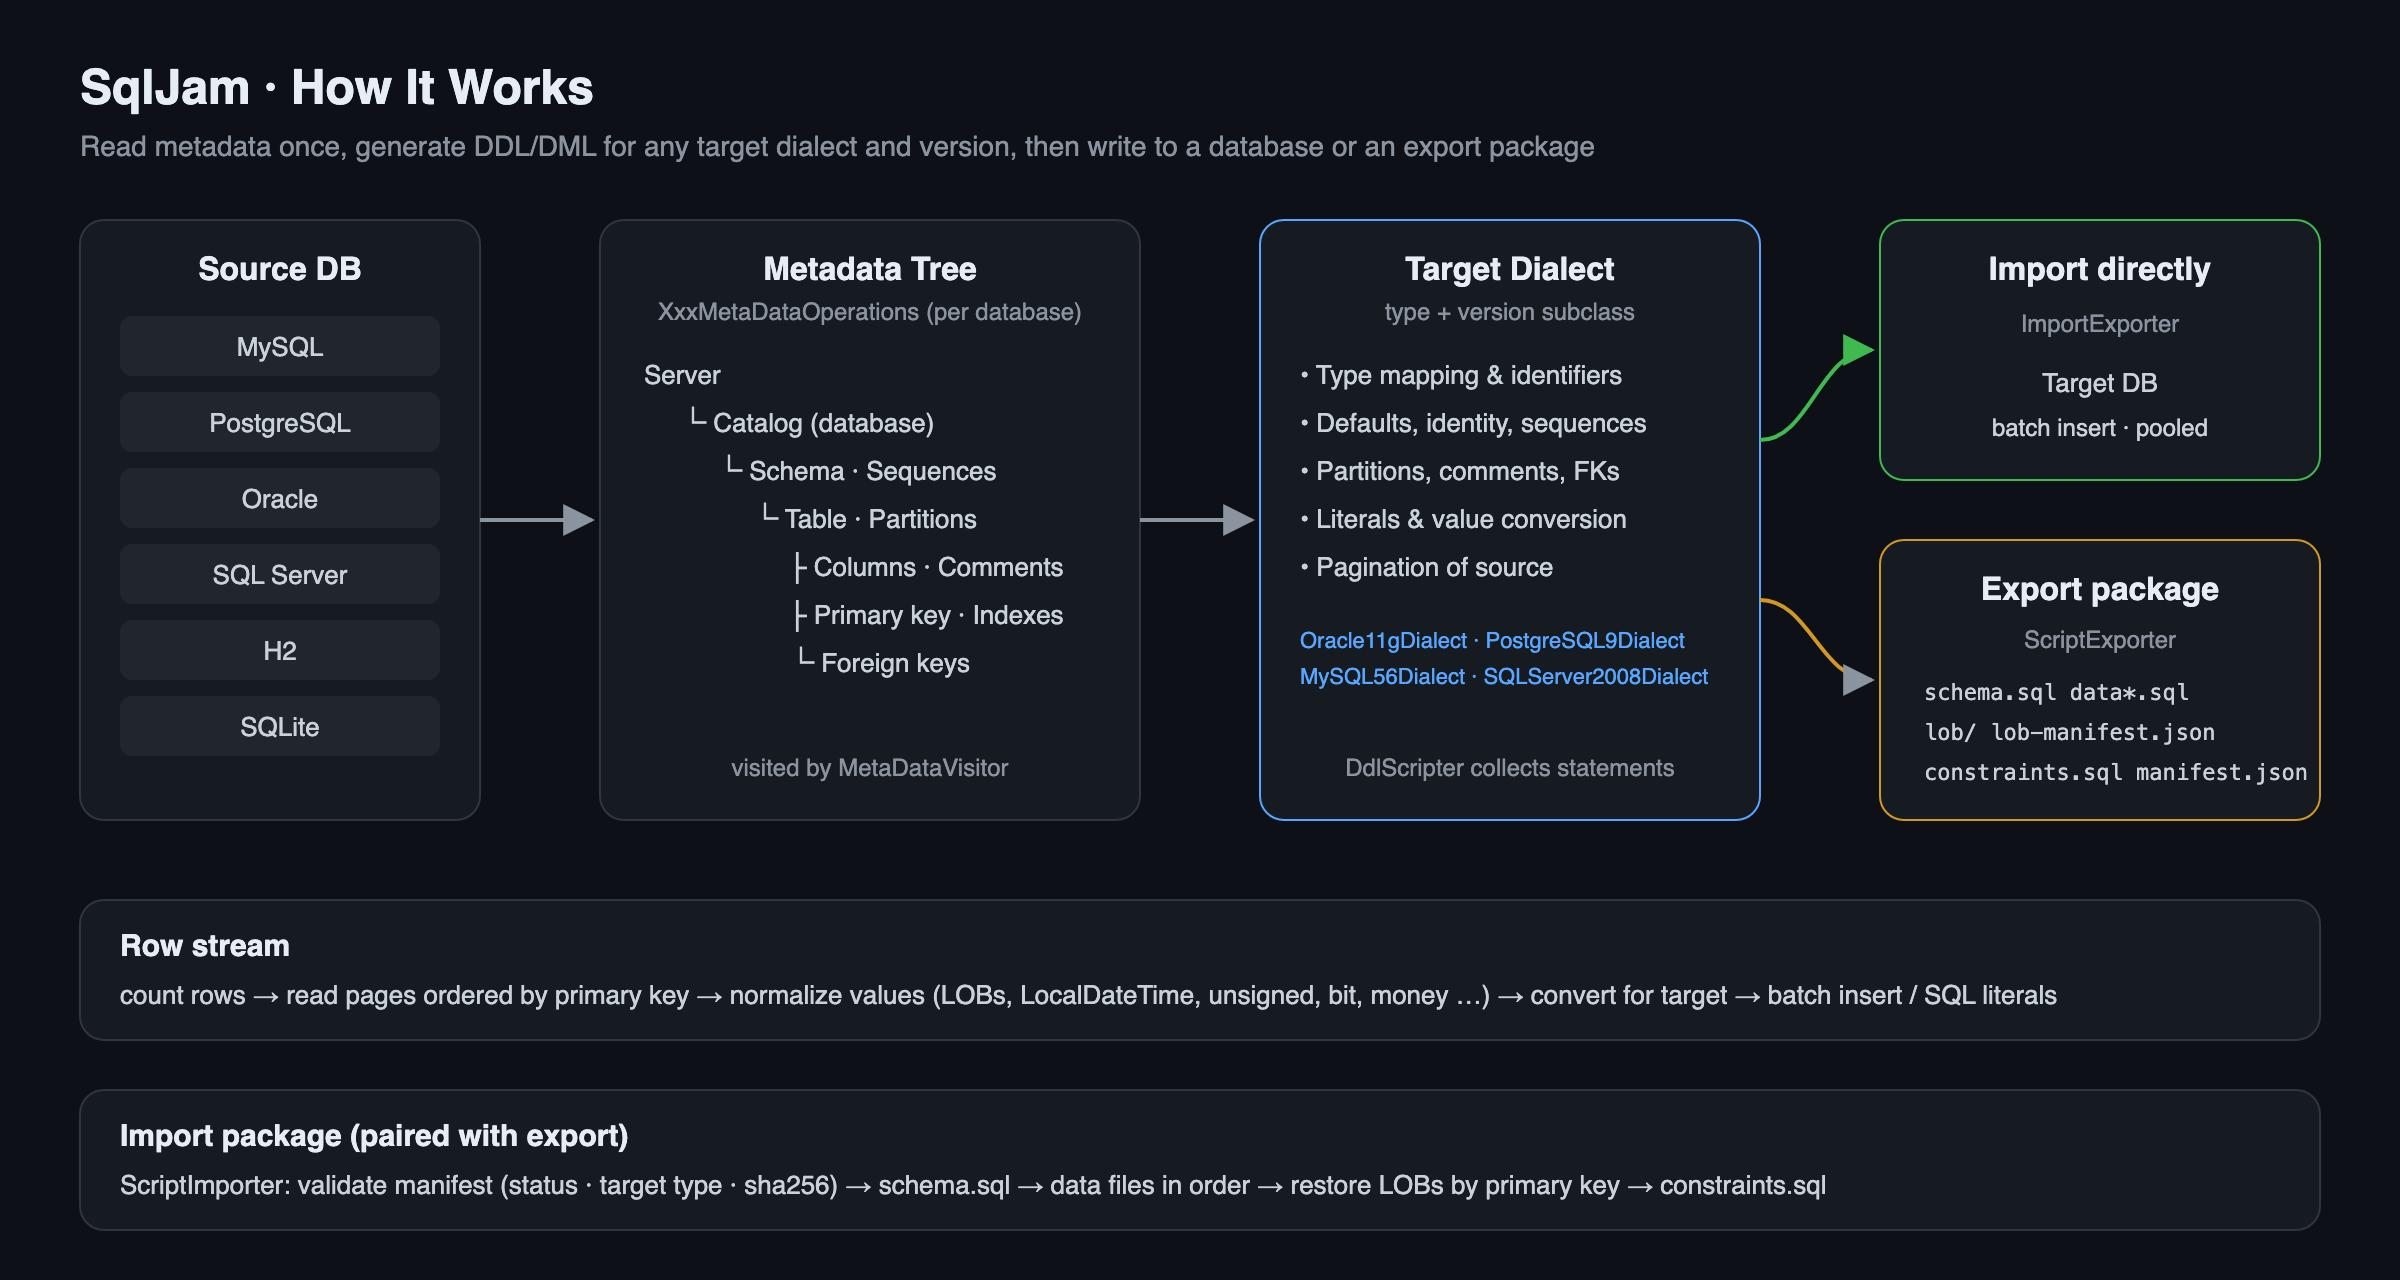The height and width of the screenshot is (1280, 2400).
Task: Select the PostgreSQL source database chip
Action: 280,422
